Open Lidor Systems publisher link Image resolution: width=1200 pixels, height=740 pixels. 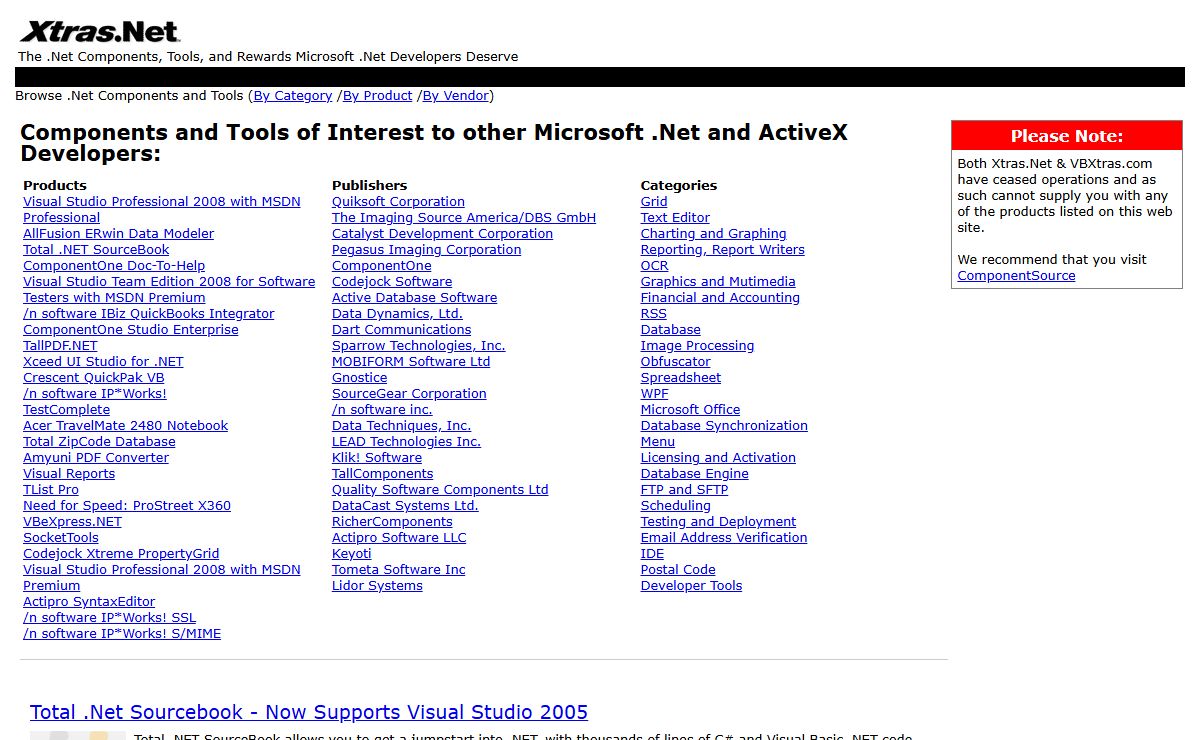[x=377, y=586]
